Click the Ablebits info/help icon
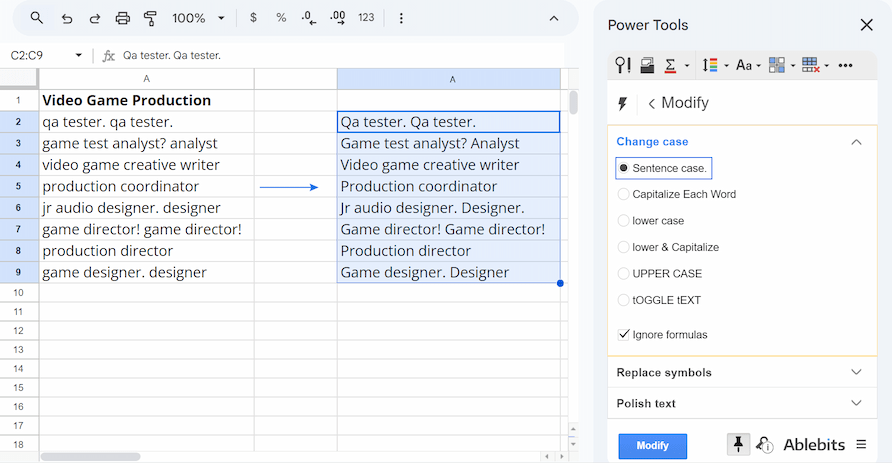 coord(765,445)
